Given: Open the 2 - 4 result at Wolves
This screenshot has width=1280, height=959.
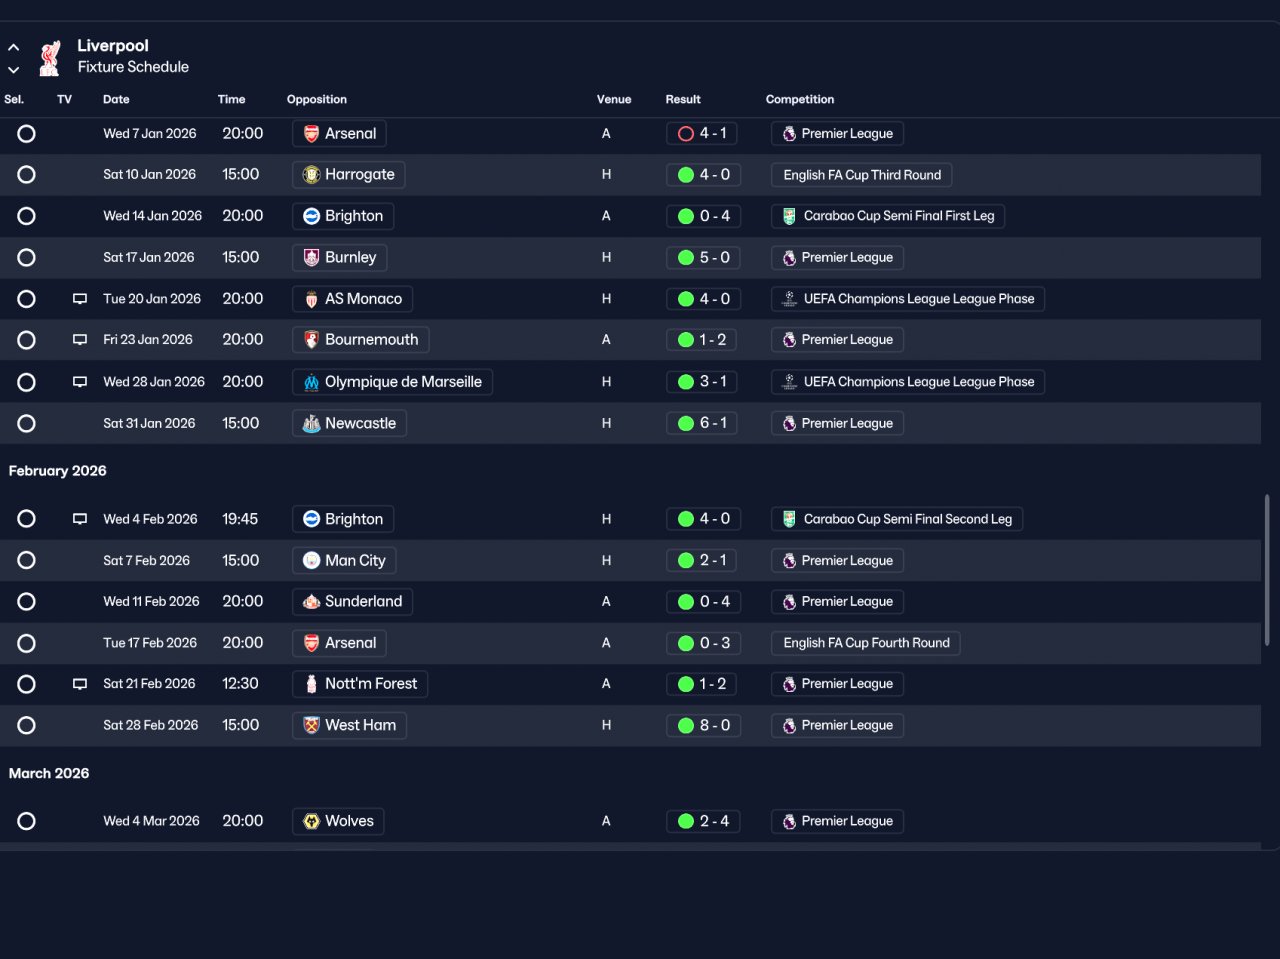Looking at the screenshot, I should click(703, 821).
